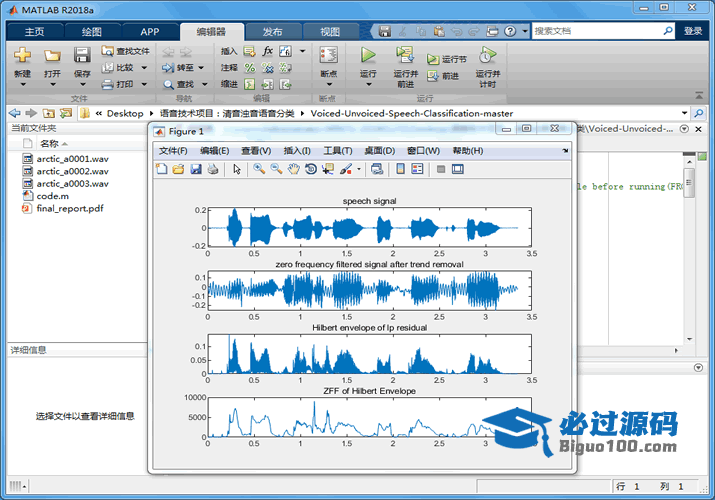Click Figure 1 print icon
Viewport: 715px width, 500px height.
click(x=212, y=169)
